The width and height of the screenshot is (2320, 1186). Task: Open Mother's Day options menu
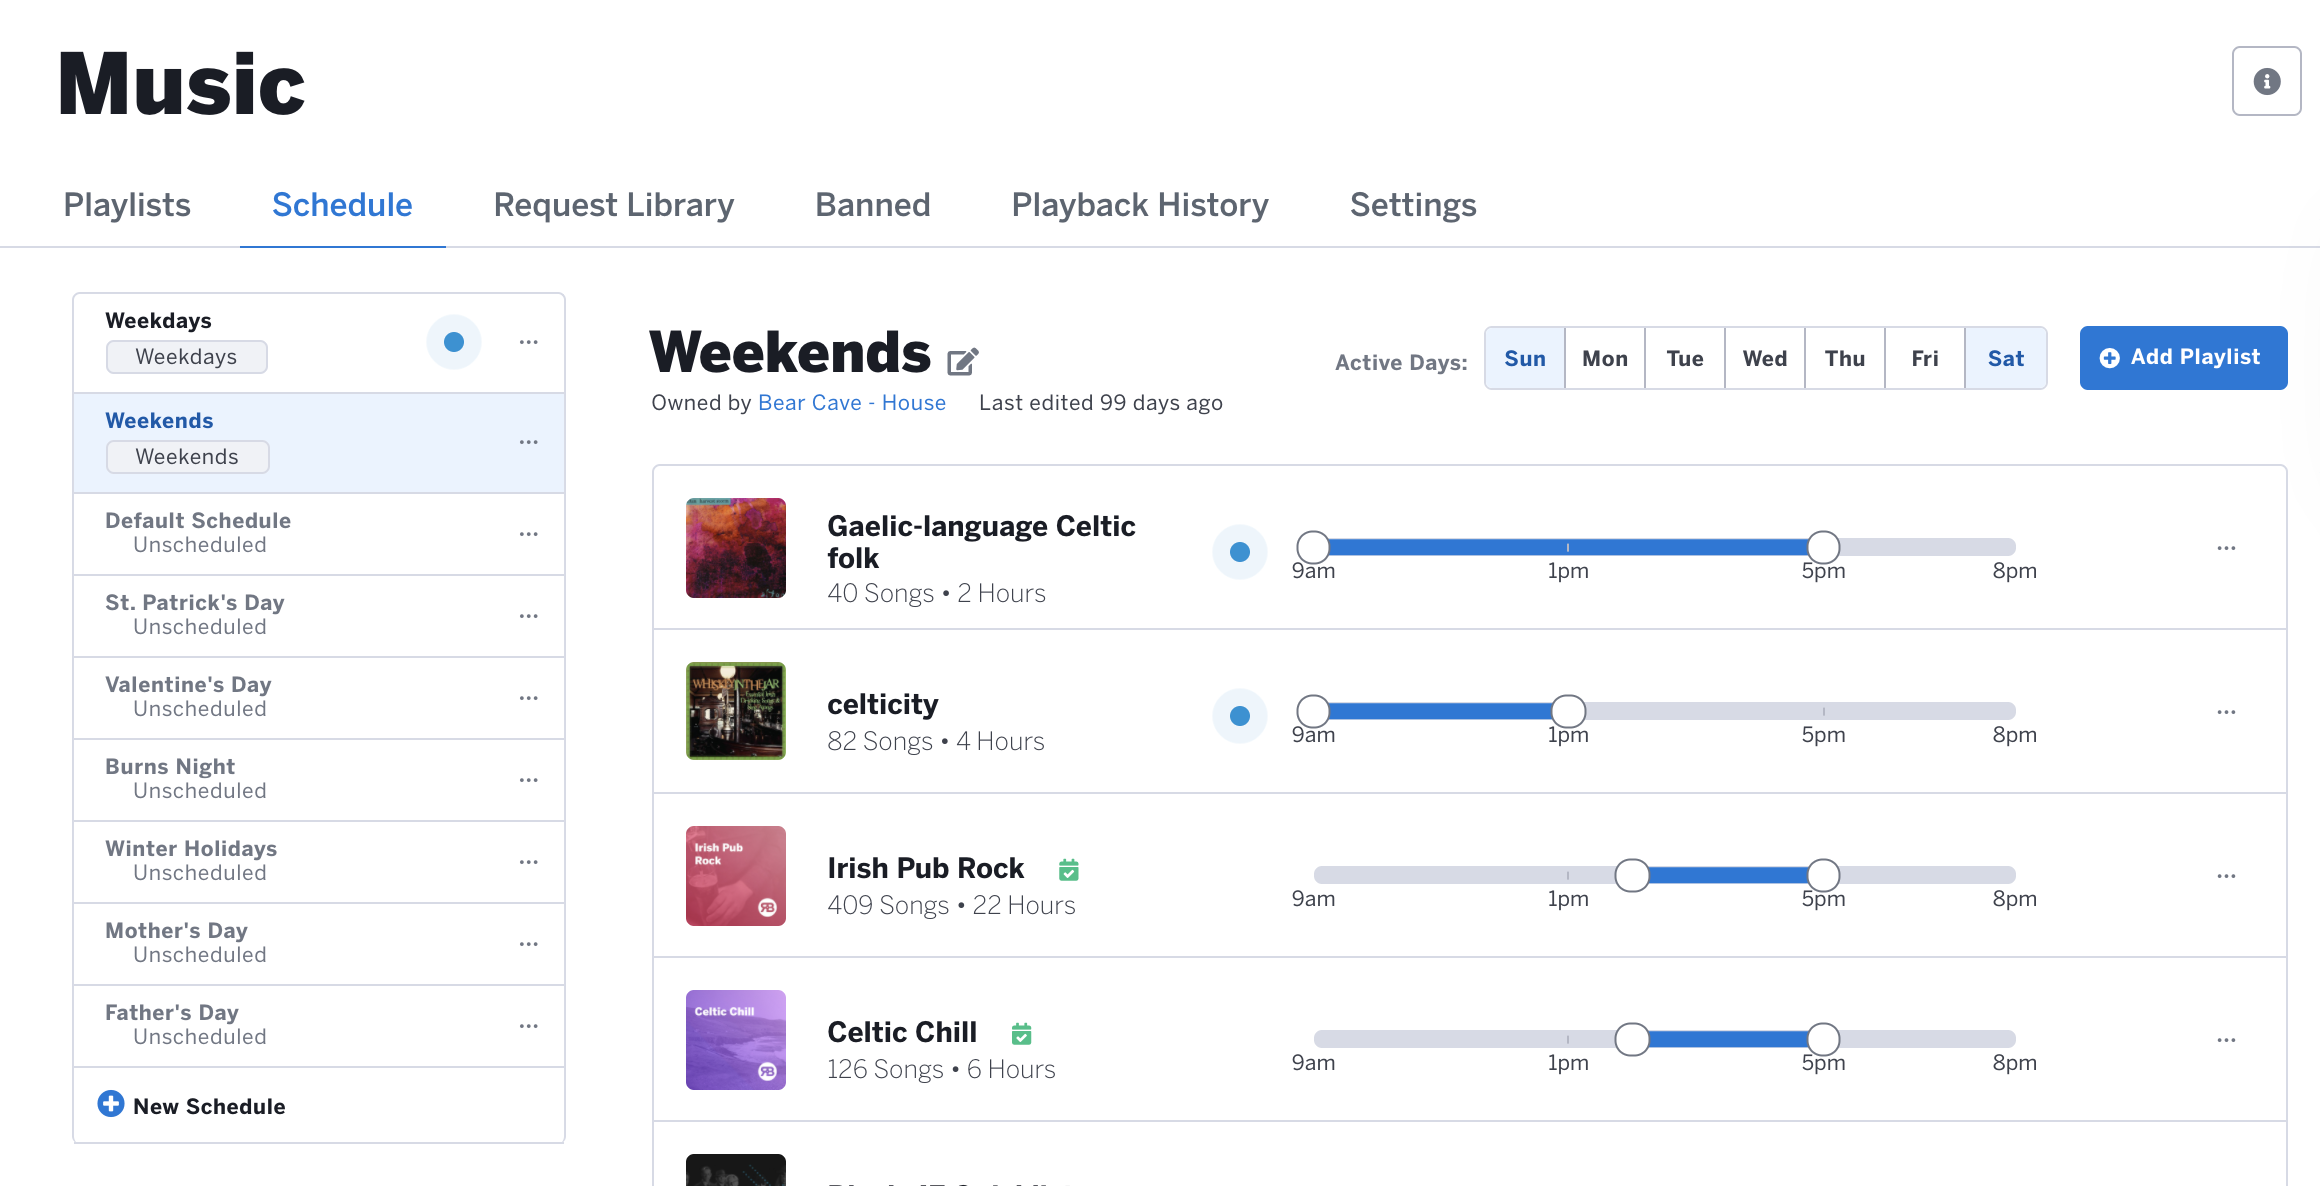tap(529, 944)
